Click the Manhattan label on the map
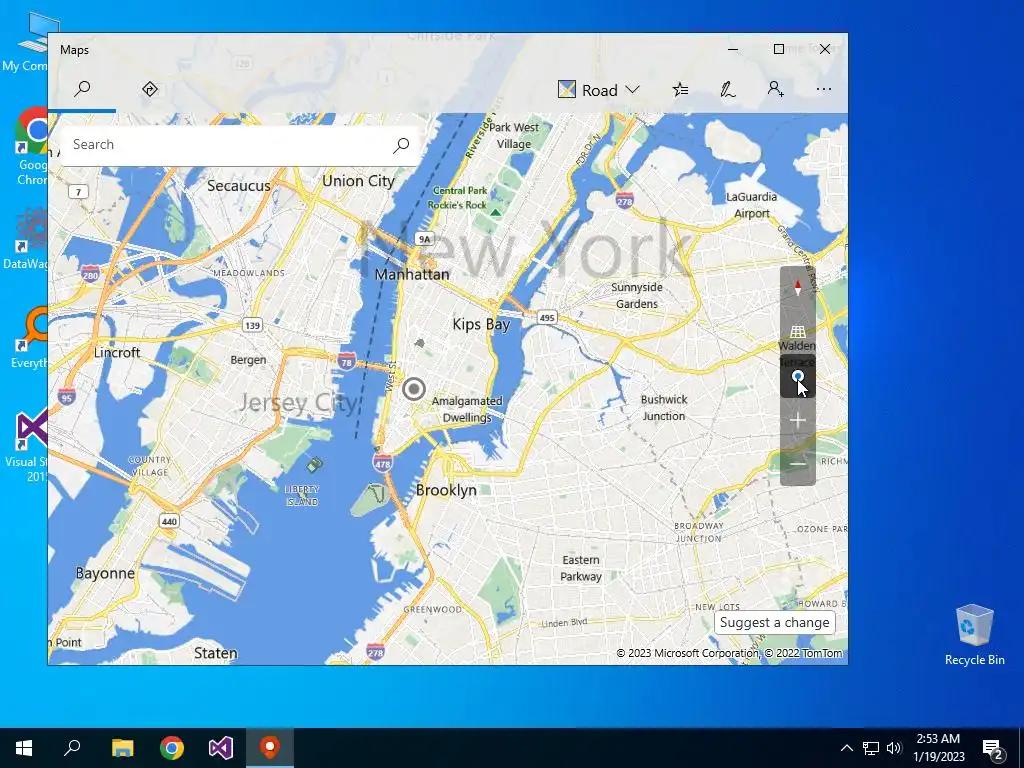1024x768 pixels. [x=412, y=274]
